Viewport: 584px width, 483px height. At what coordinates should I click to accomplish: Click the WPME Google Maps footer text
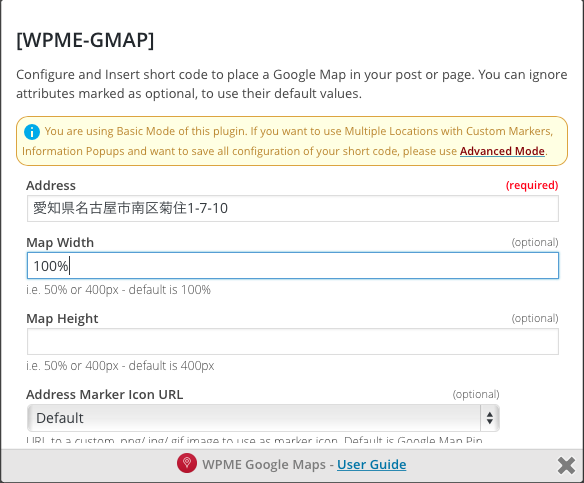click(x=264, y=464)
